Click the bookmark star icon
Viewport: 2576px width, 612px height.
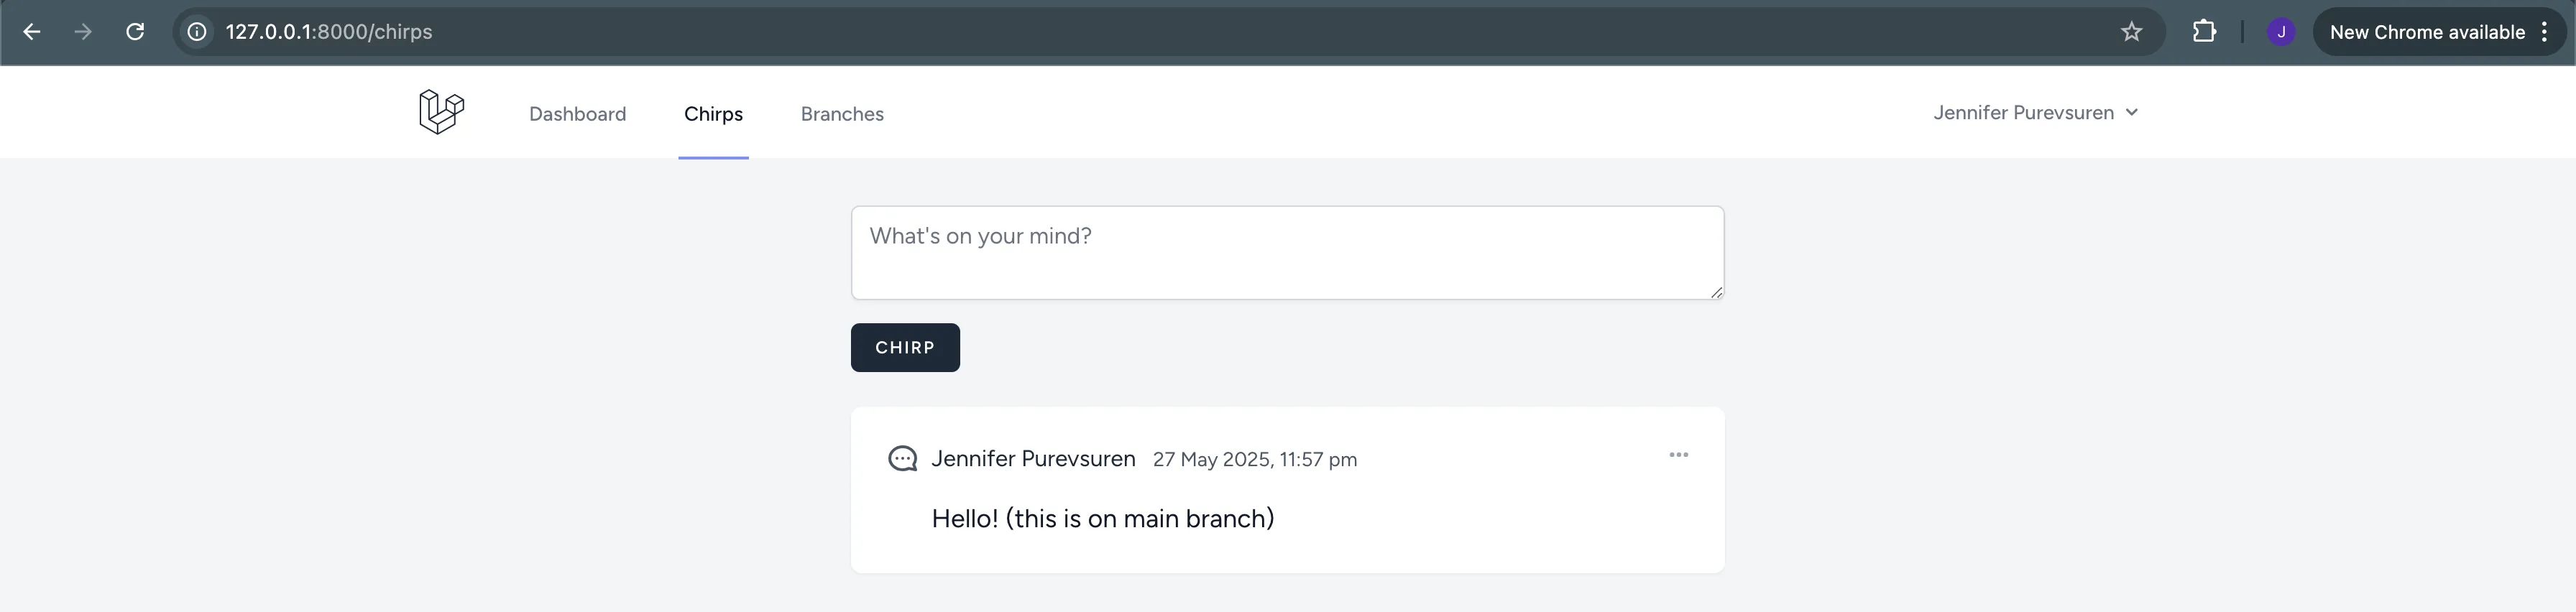click(x=2132, y=31)
